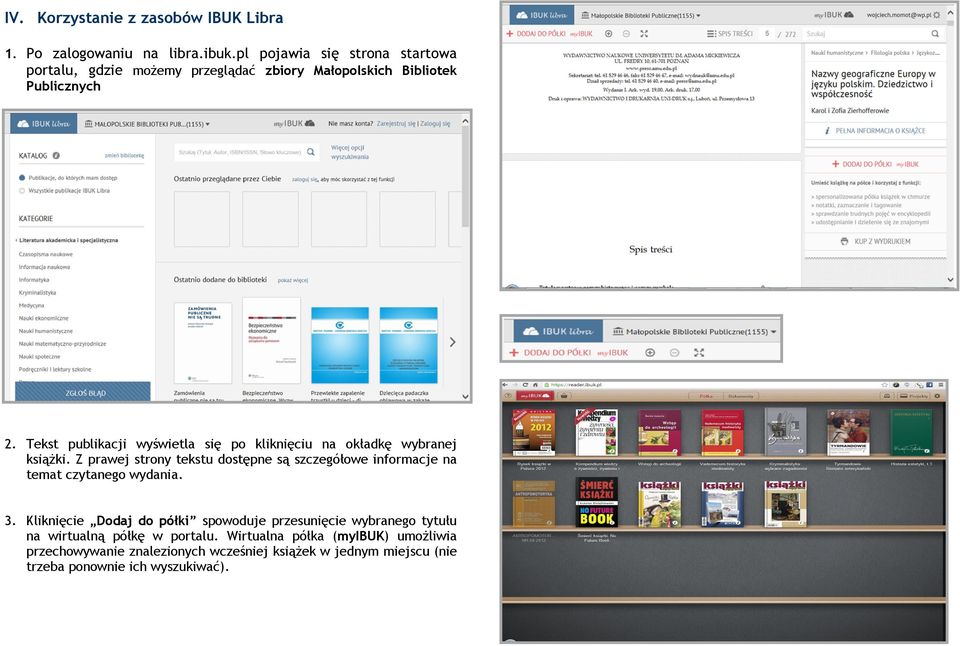Click the KUP Z WYDRUKIEM button

(x=875, y=241)
